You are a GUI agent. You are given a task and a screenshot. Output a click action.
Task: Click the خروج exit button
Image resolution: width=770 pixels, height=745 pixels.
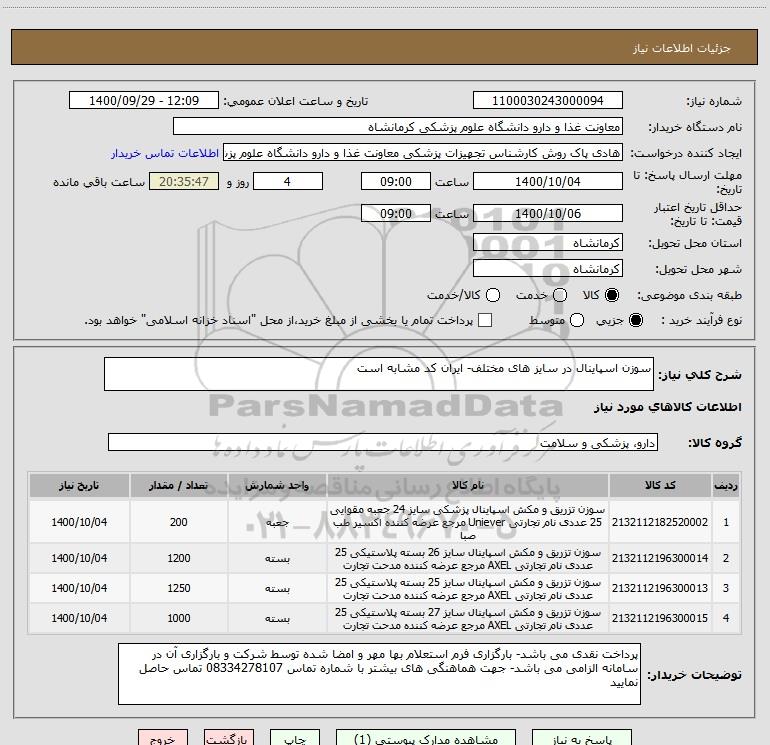163,737
